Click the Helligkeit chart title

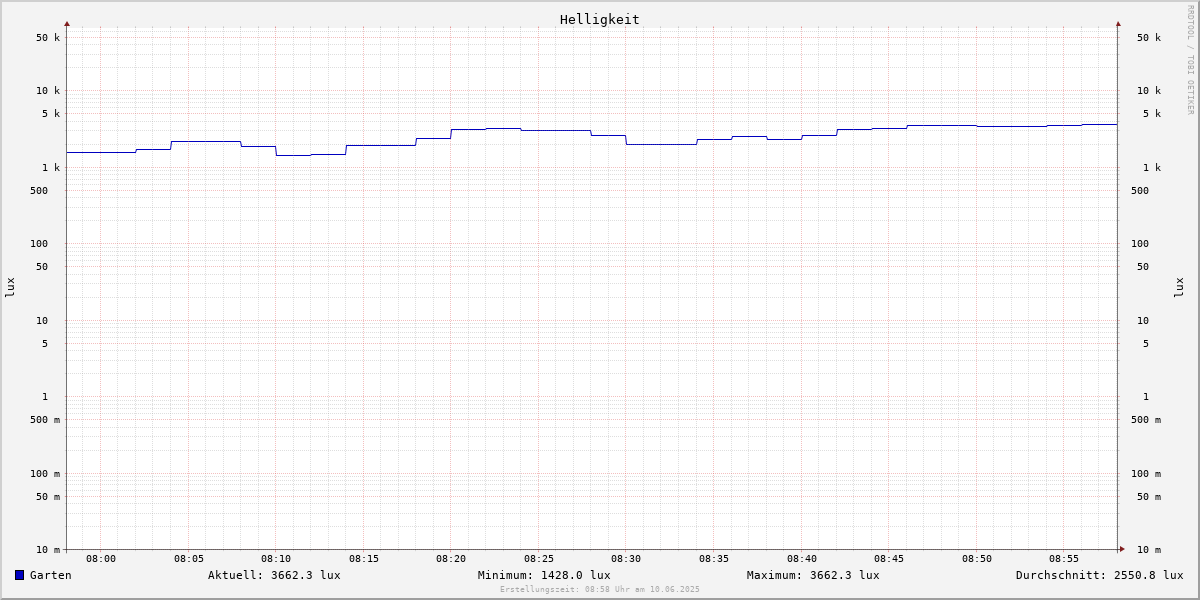(x=600, y=19)
